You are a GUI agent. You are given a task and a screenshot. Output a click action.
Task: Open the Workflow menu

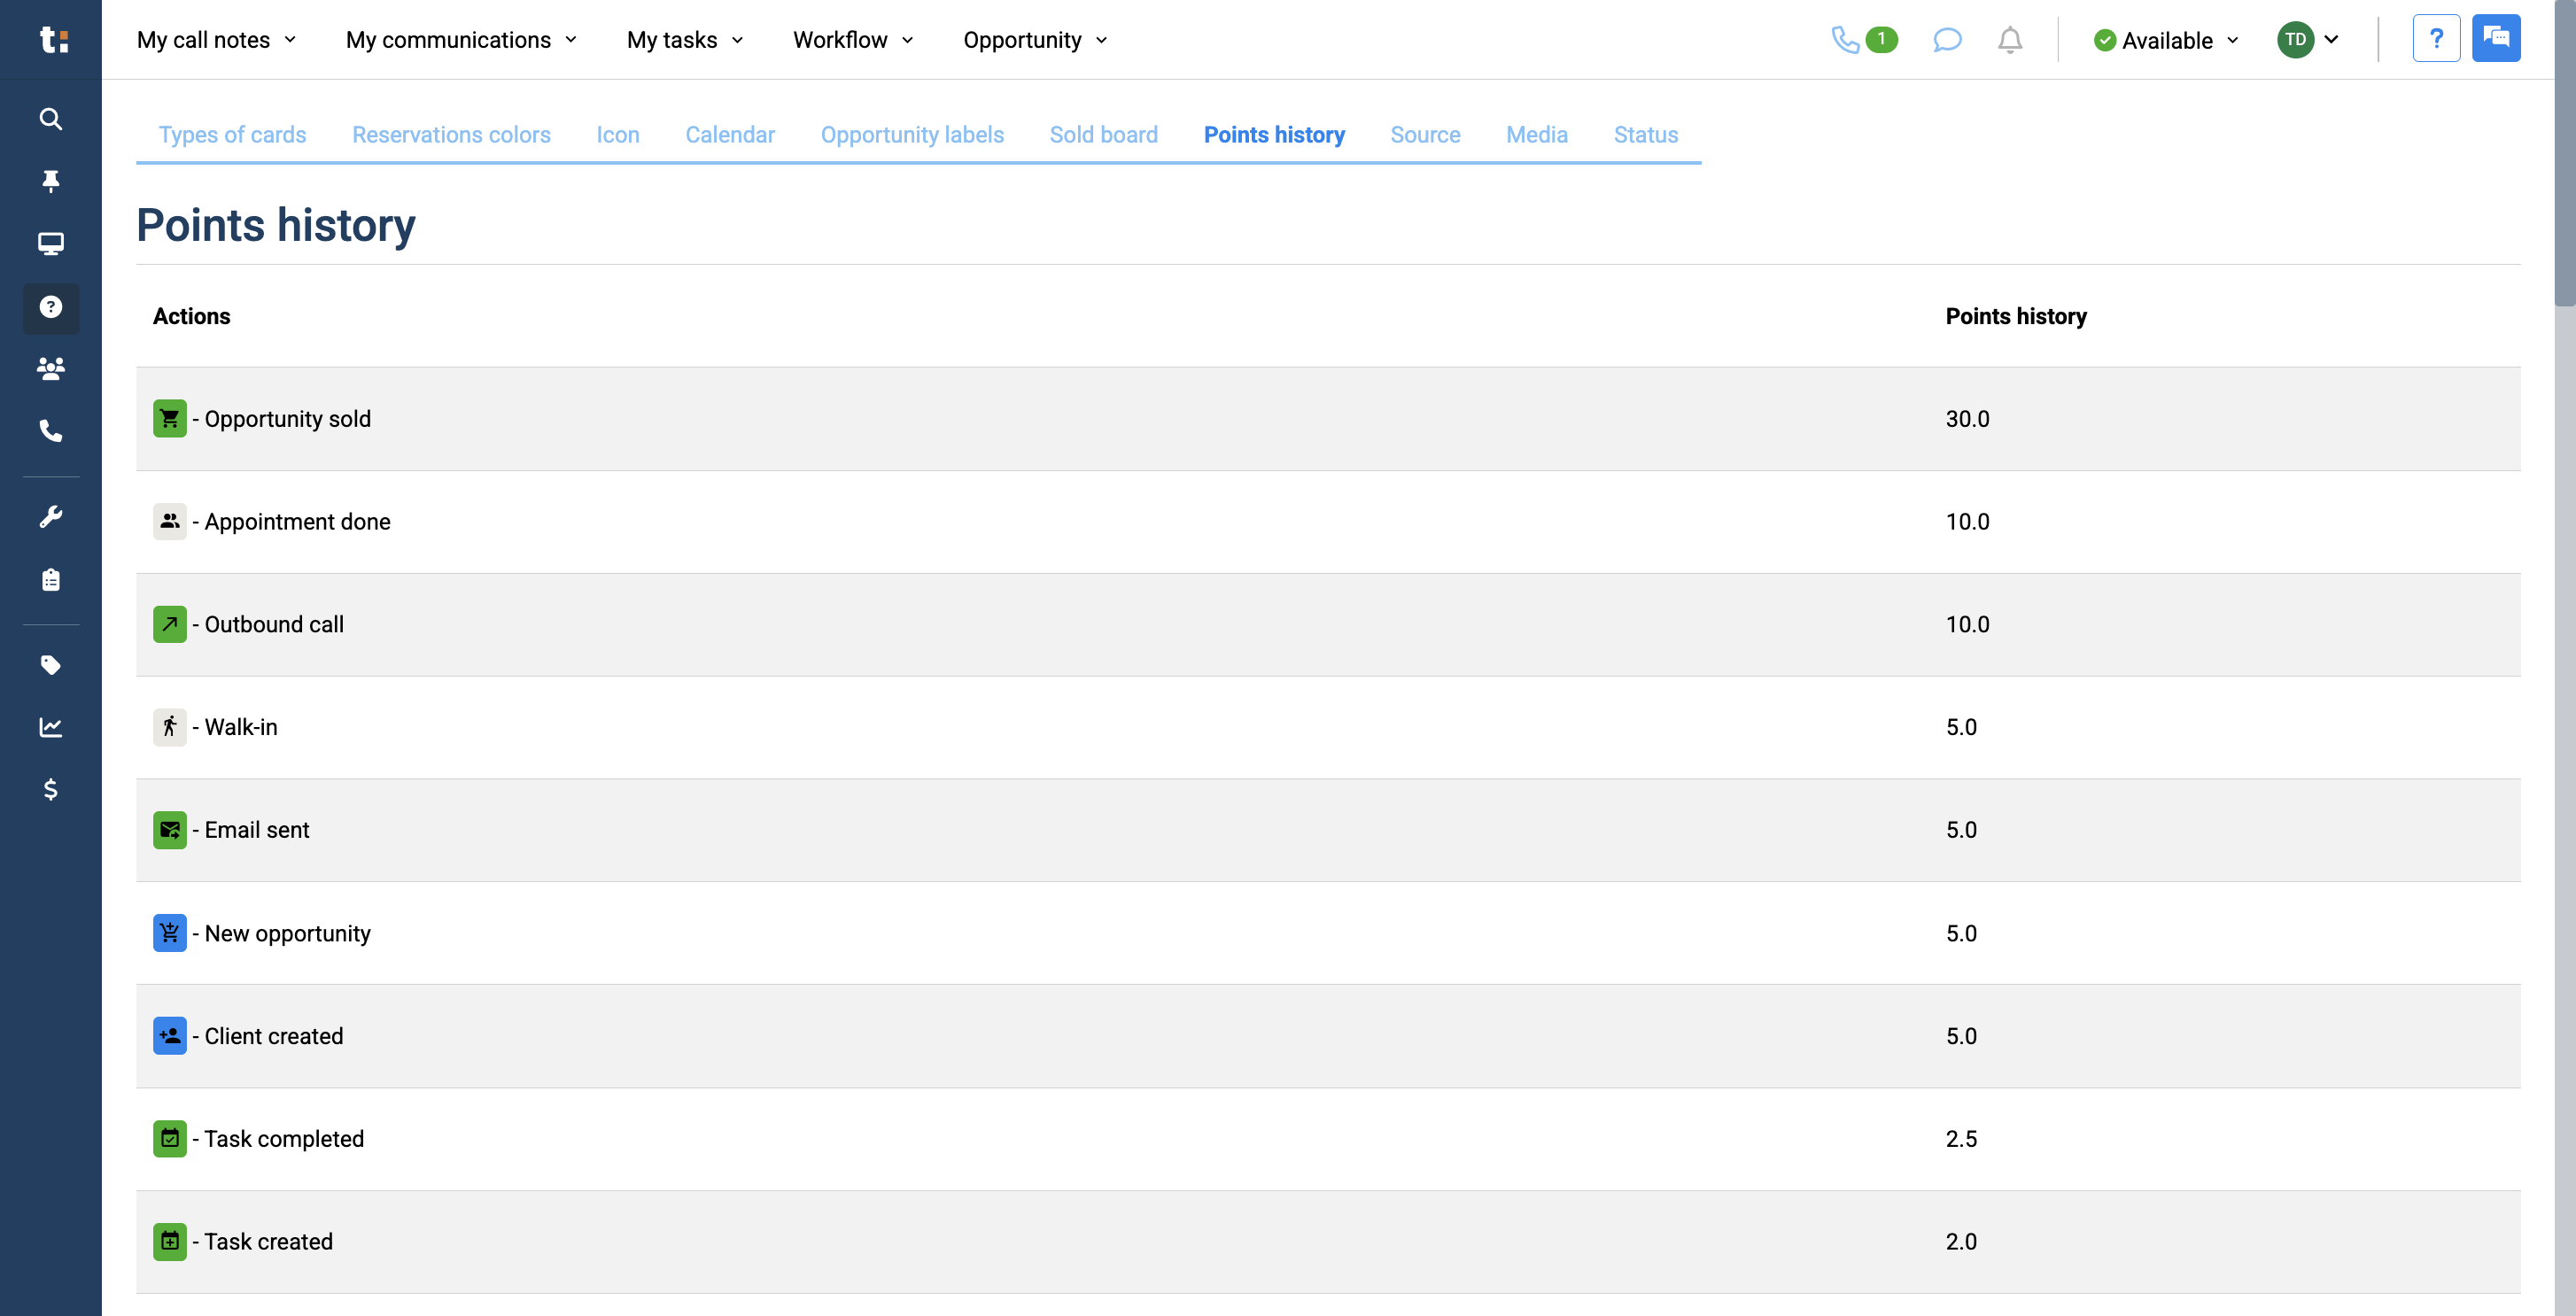(x=852, y=40)
